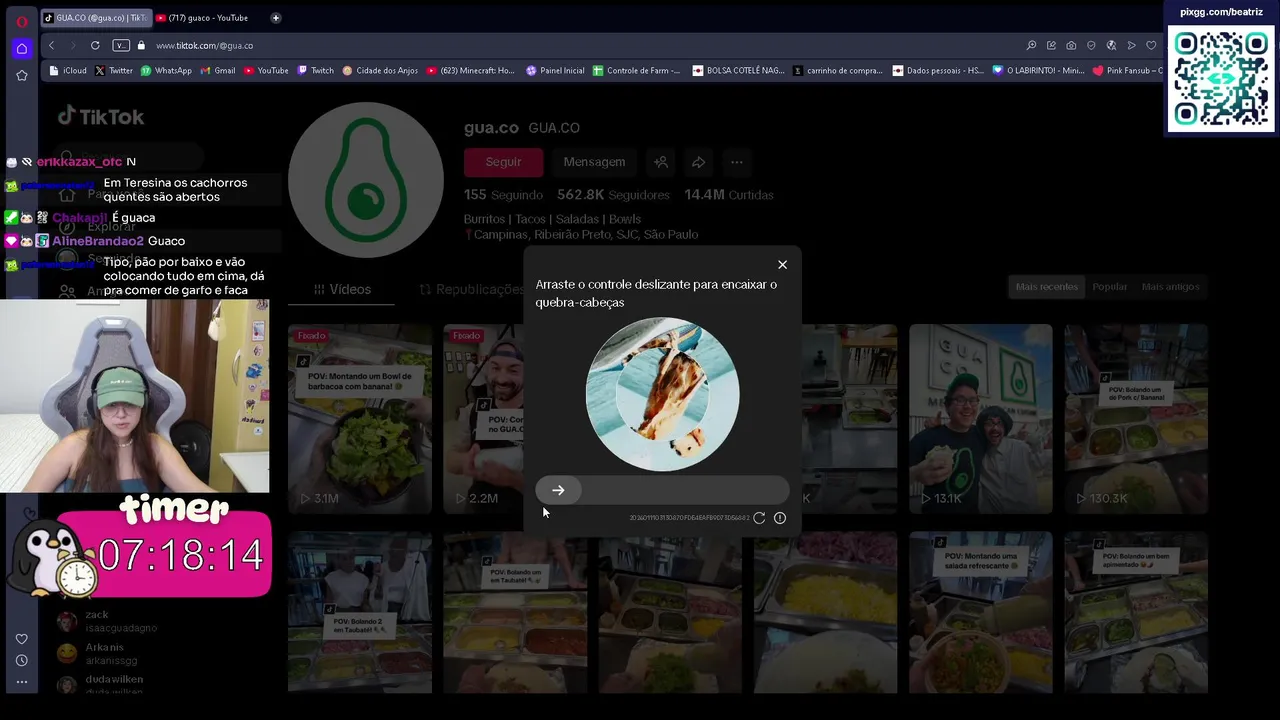Click the gua.co avocado profile picture

366,180
